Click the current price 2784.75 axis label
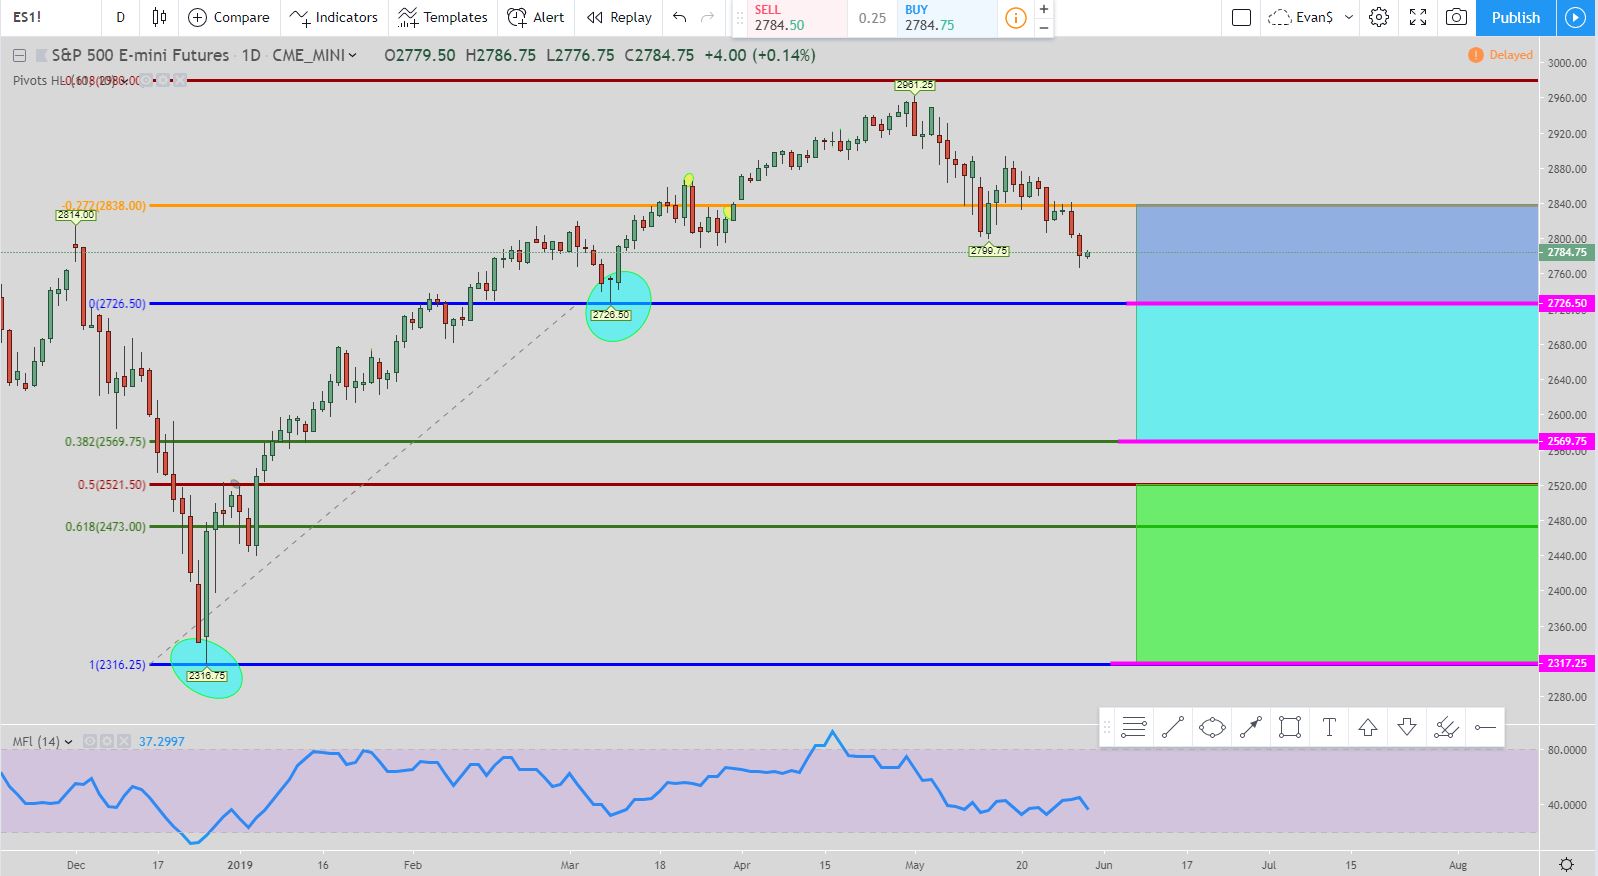Screen dimensions: 1598x876 tap(1567, 252)
